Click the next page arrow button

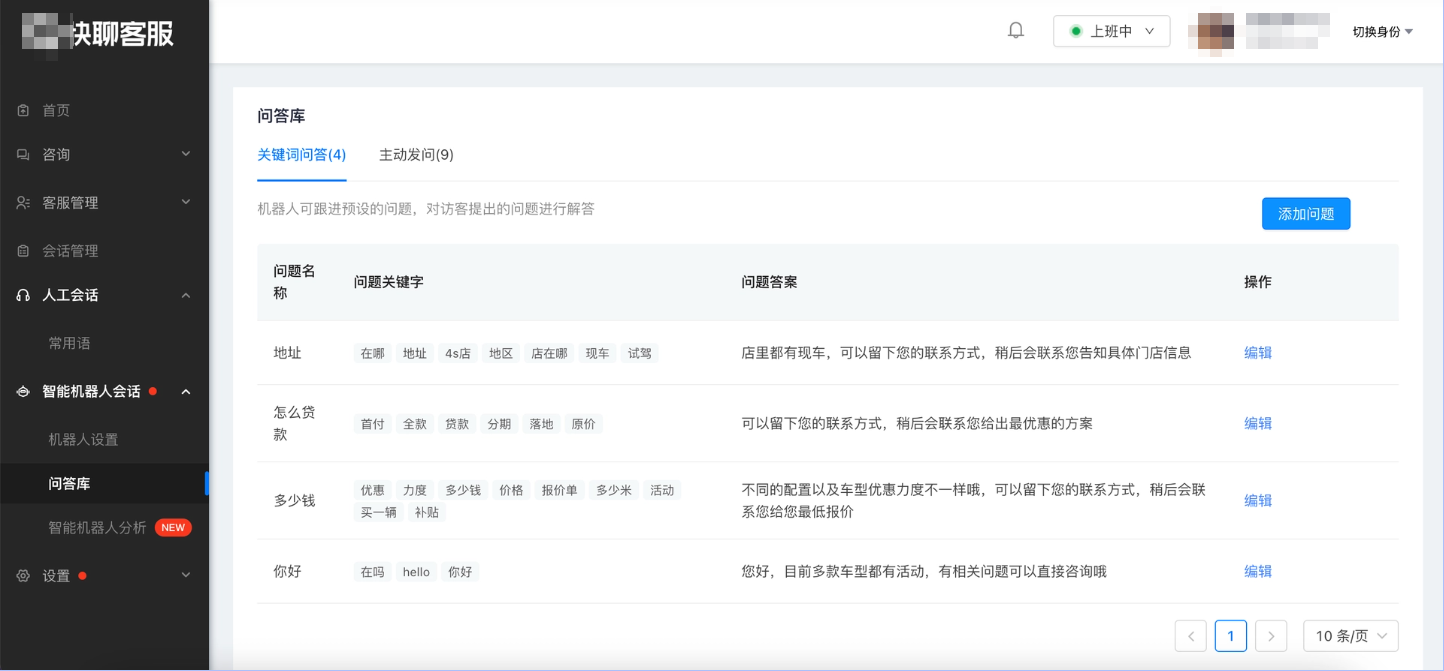click(1270, 635)
